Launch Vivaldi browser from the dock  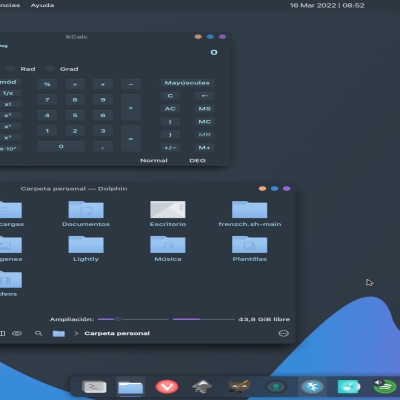point(167,387)
